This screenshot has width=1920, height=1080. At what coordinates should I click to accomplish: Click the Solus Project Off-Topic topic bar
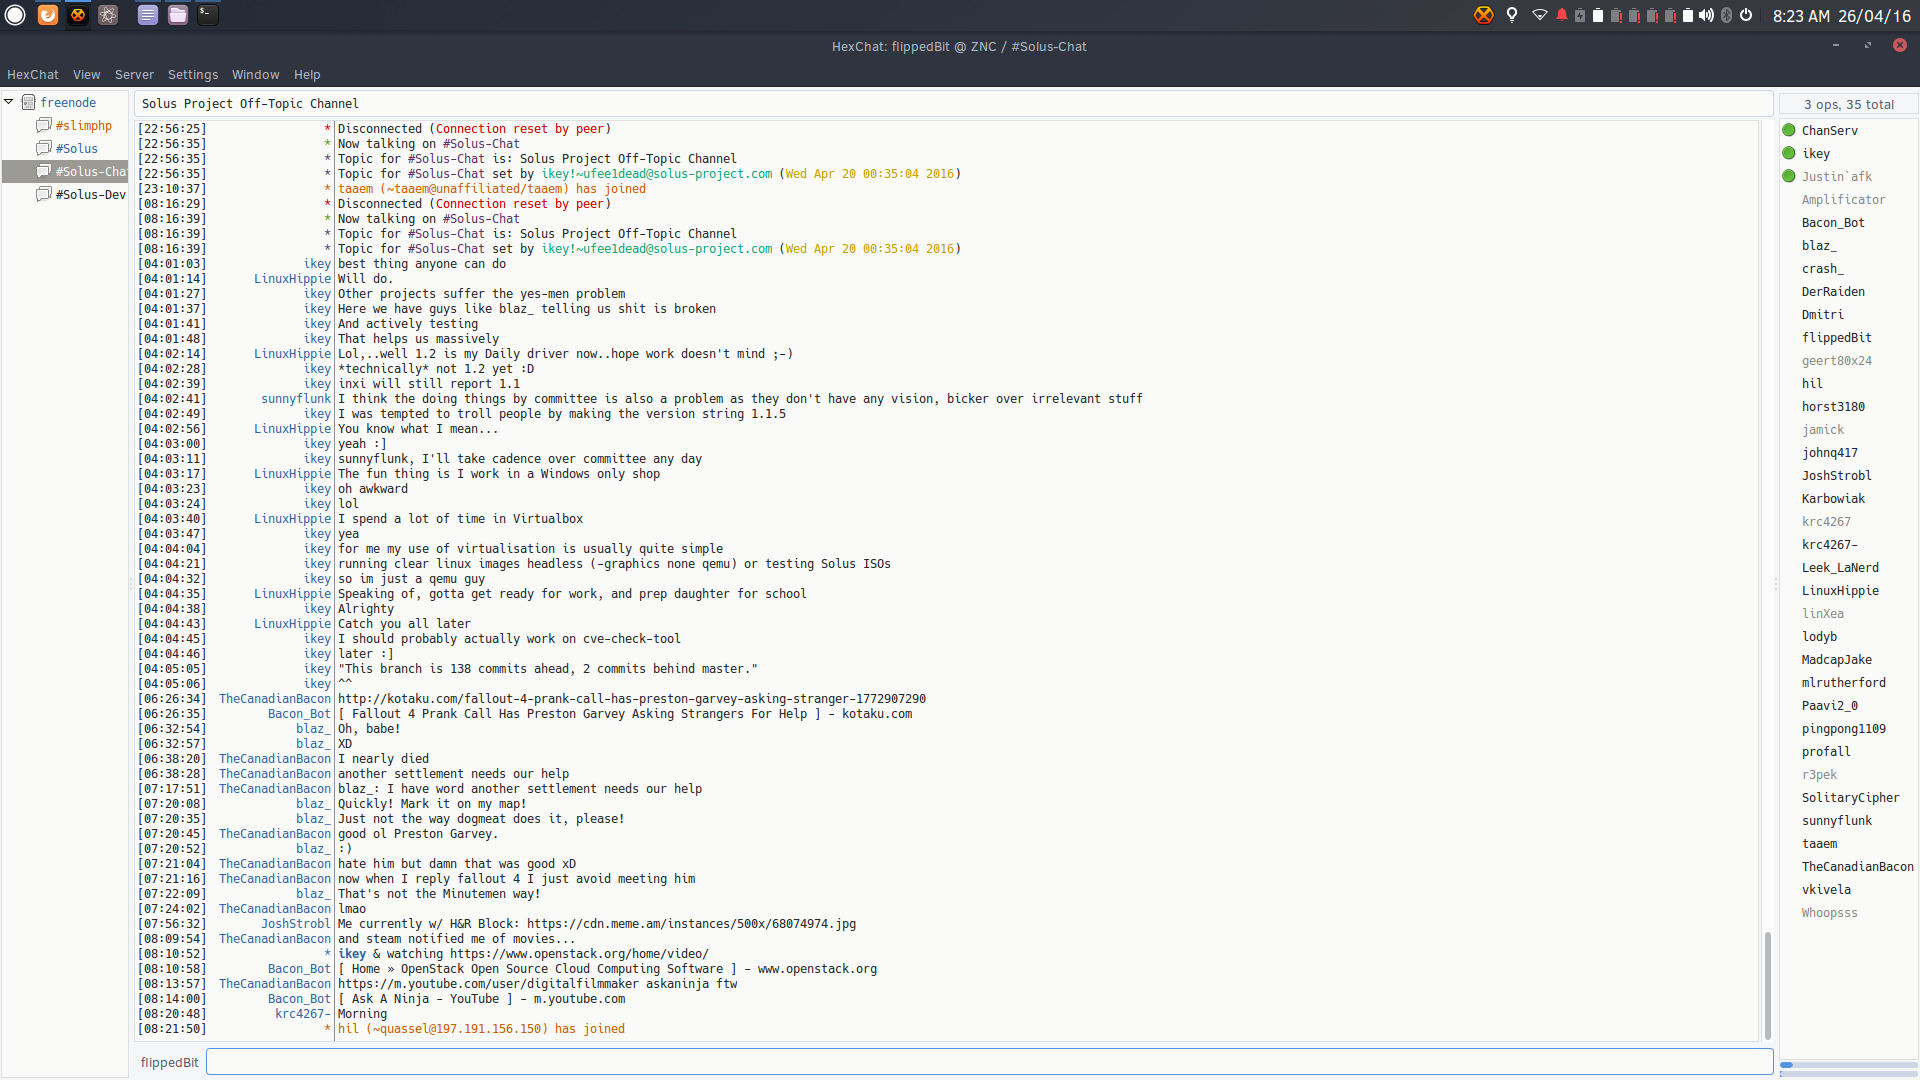[x=954, y=103]
